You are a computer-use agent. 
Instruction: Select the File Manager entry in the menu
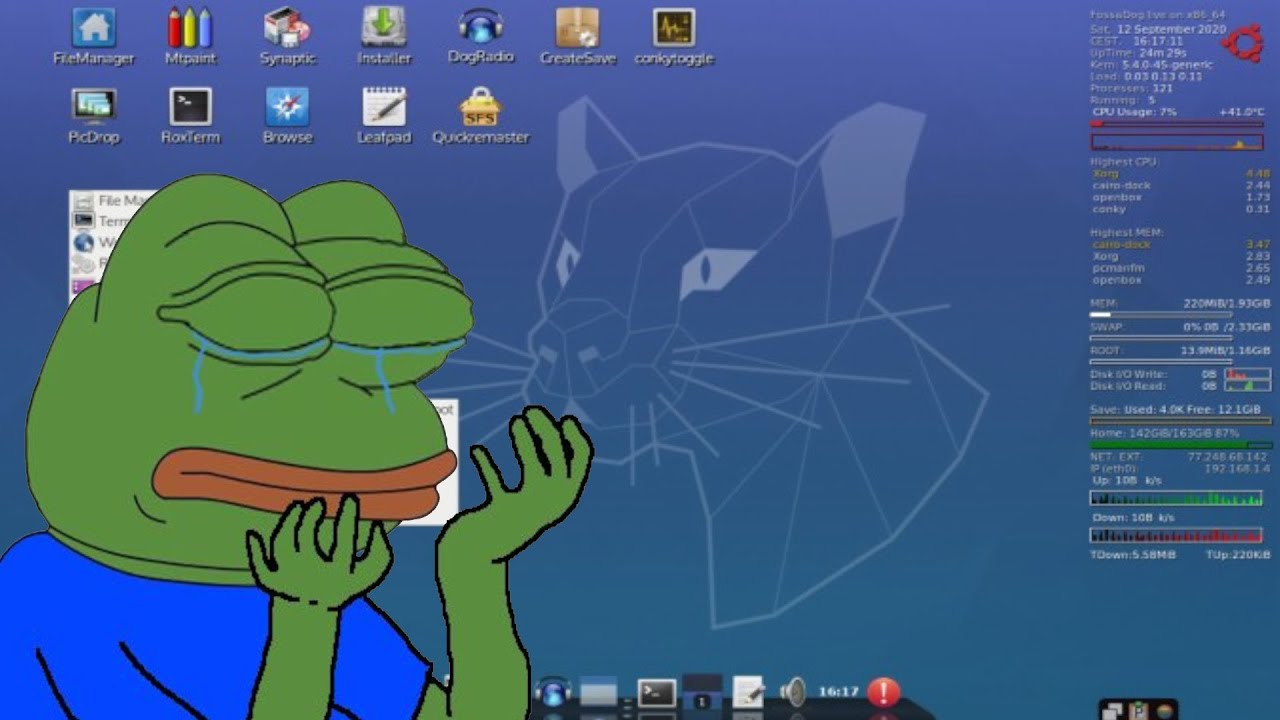(112, 200)
